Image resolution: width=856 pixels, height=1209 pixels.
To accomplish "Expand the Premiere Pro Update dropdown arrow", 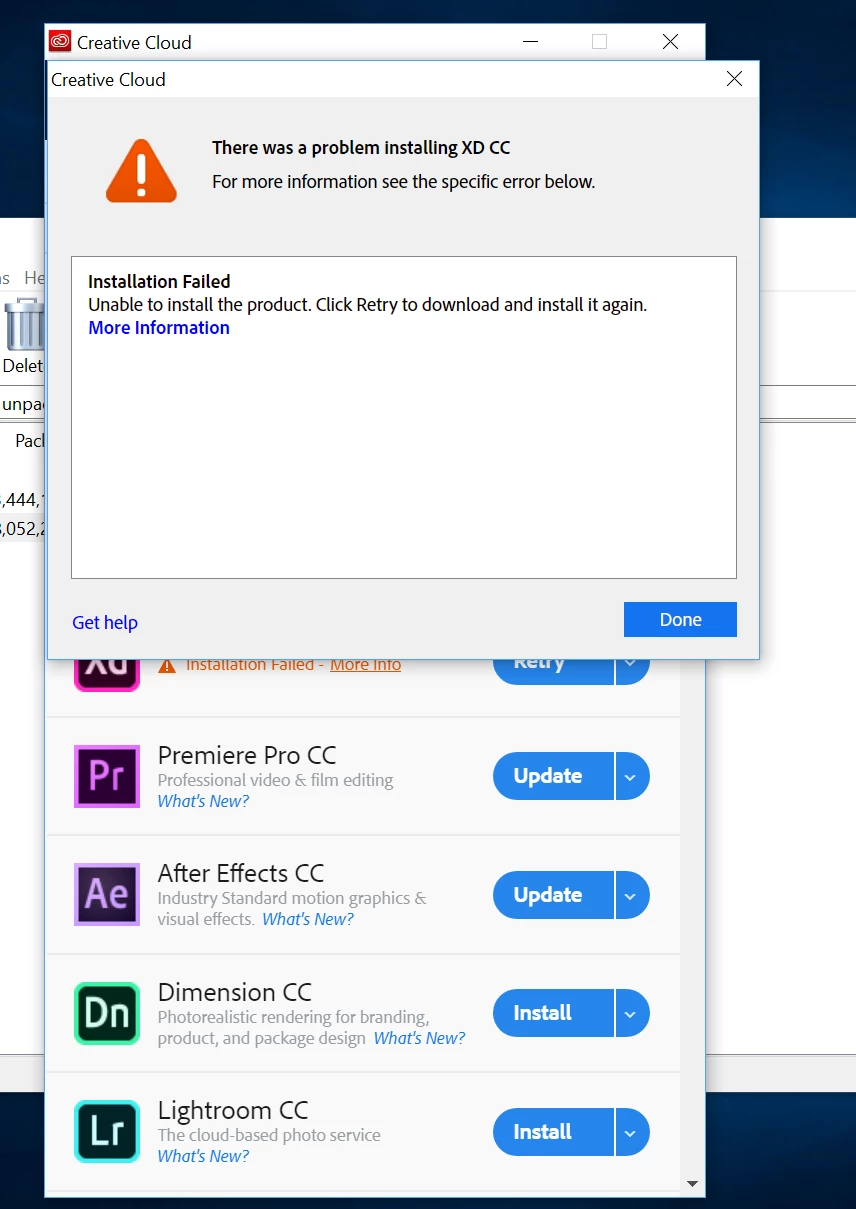I will (632, 776).
